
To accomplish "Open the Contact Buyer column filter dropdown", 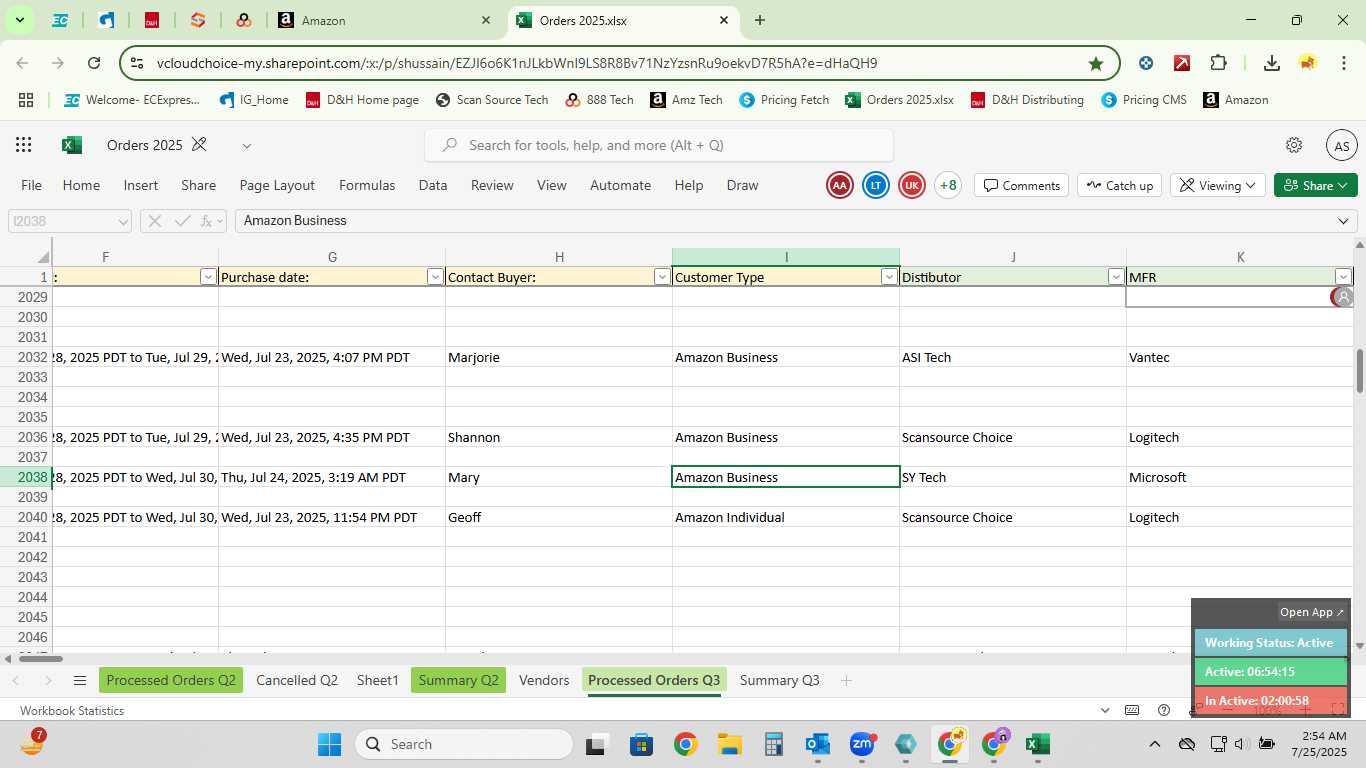I will [x=662, y=277].
